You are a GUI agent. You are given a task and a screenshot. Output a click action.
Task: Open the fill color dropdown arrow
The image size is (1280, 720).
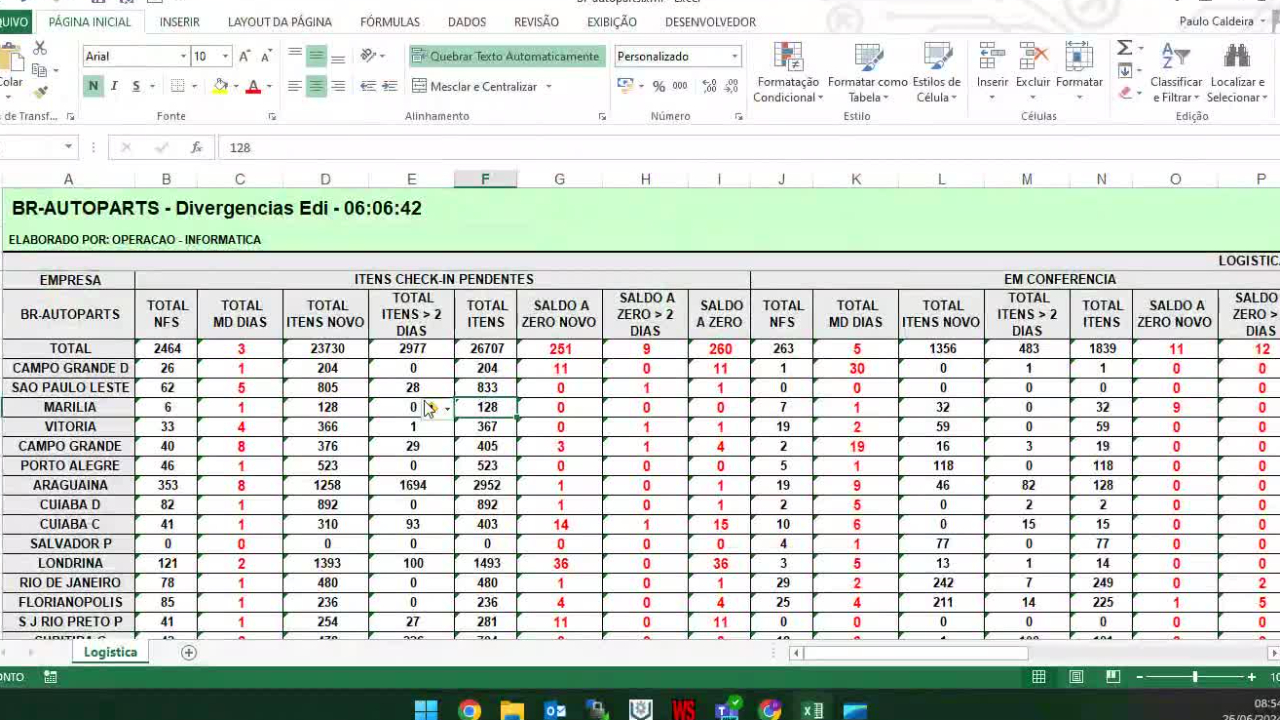[x=236, y=87]
